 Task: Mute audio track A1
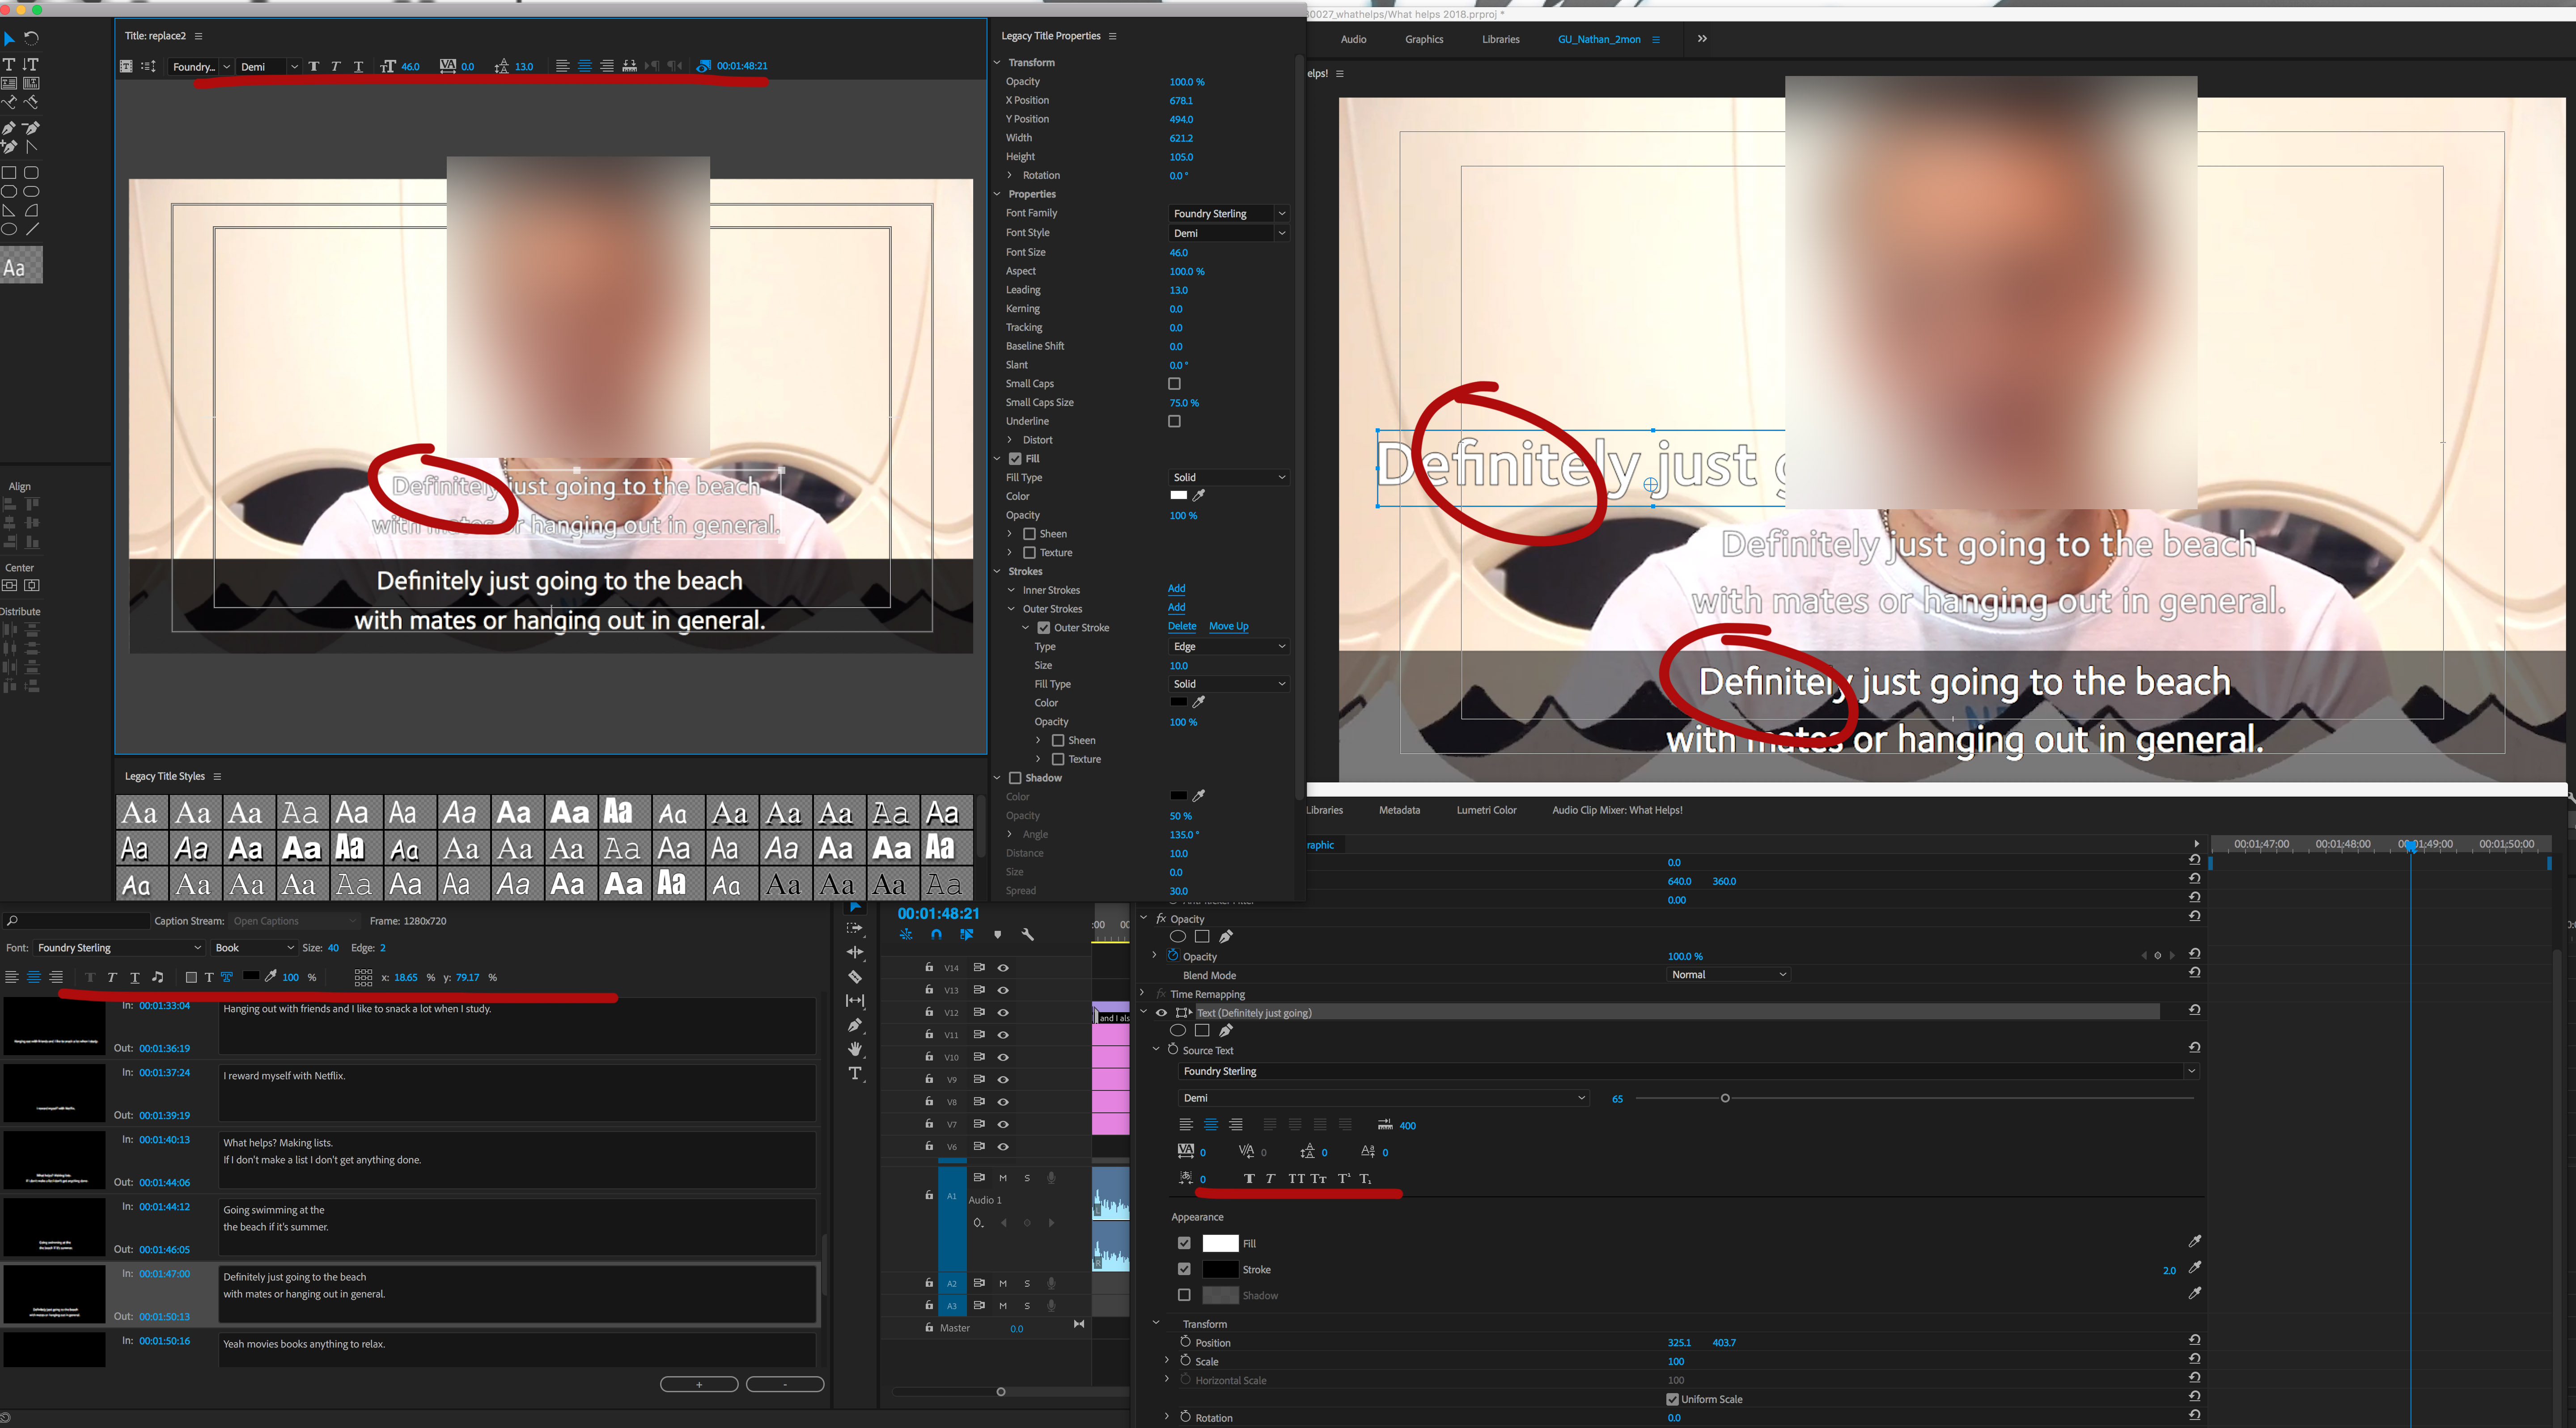click(x=1003, y=1178)
